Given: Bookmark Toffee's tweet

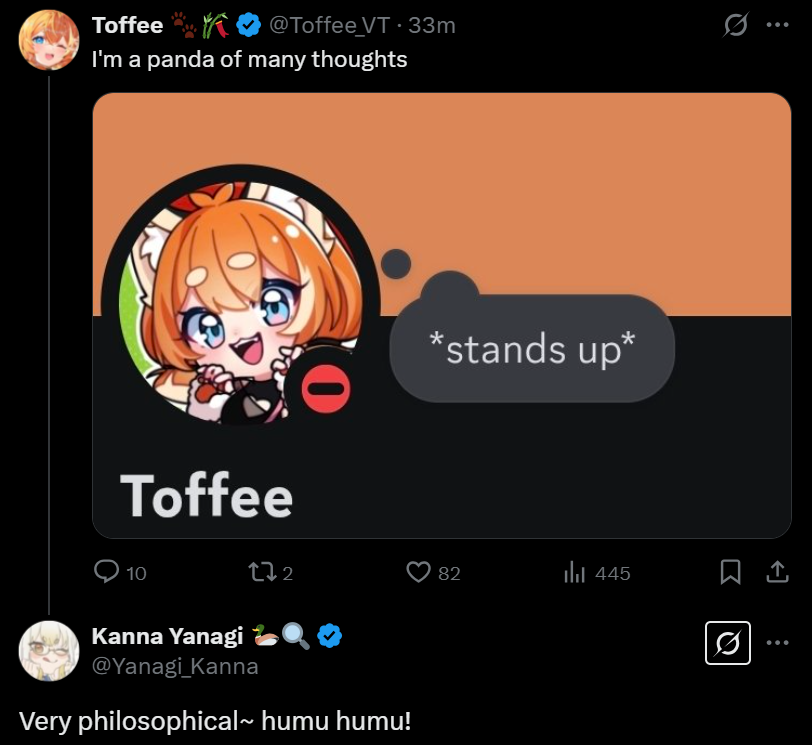Looking at the screenshot, I should pyautogui.click(x=731, y=572).
